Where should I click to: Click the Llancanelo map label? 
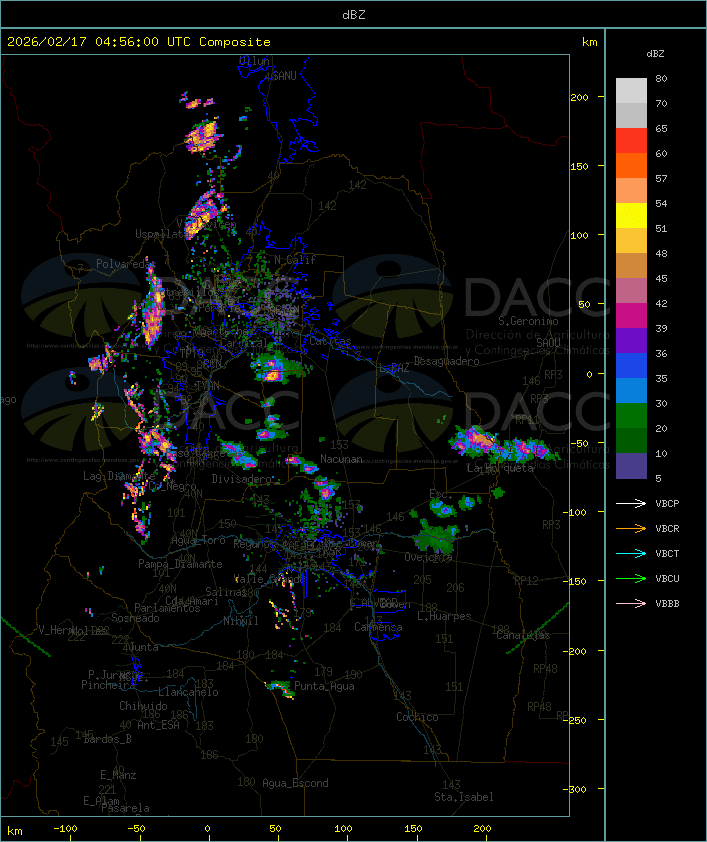[x=188, y=692]
